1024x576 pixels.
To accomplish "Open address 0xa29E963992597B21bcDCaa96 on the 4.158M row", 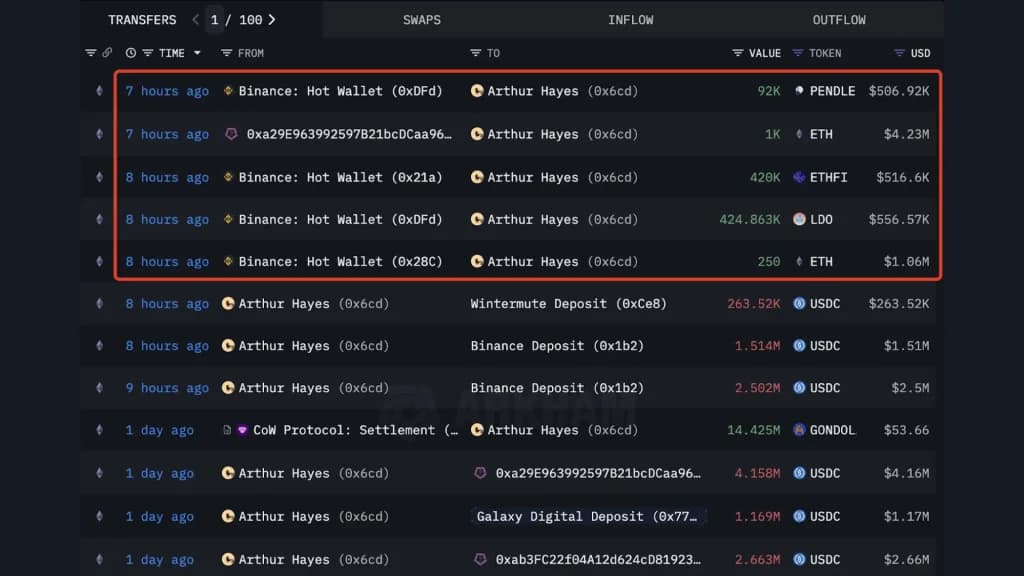I will click(598, 473).
